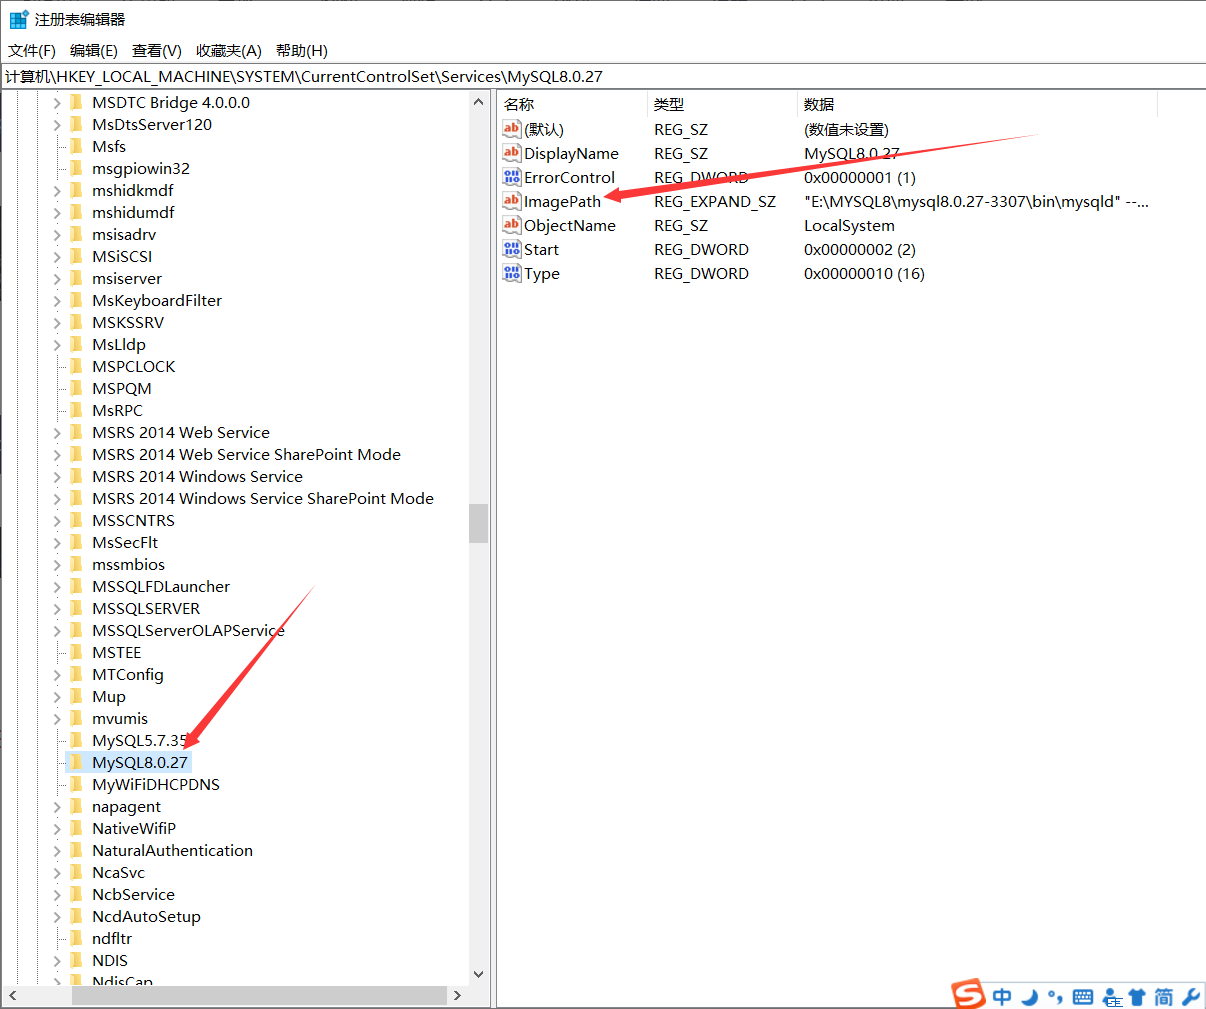Click the Sogou input method S logo
1206x1009 pixels.
click(968, 995)
